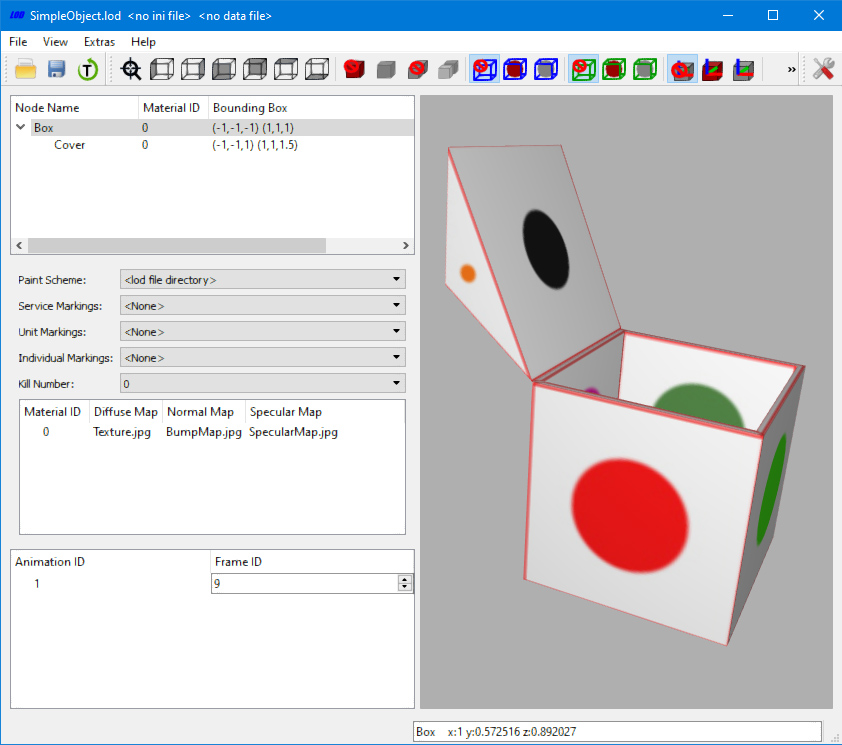
Task: Open the Help menu
Action: tap(143, 41)
